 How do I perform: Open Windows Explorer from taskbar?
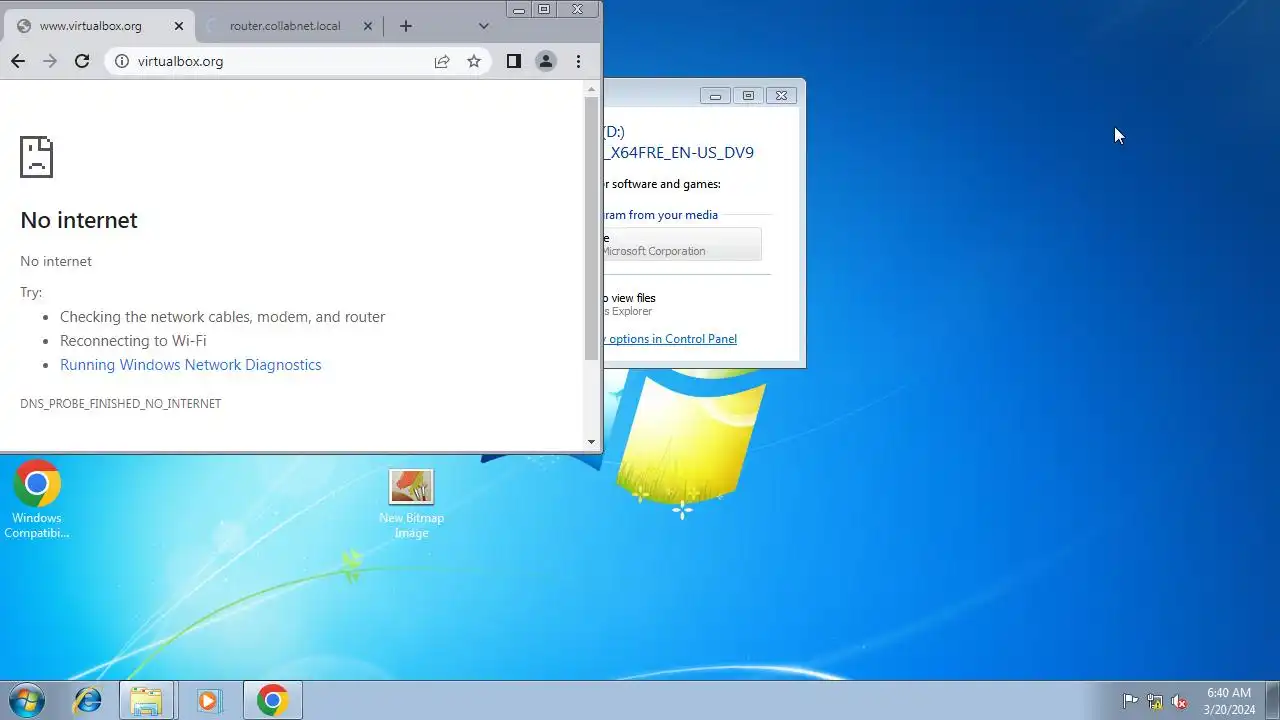[147, 700]
